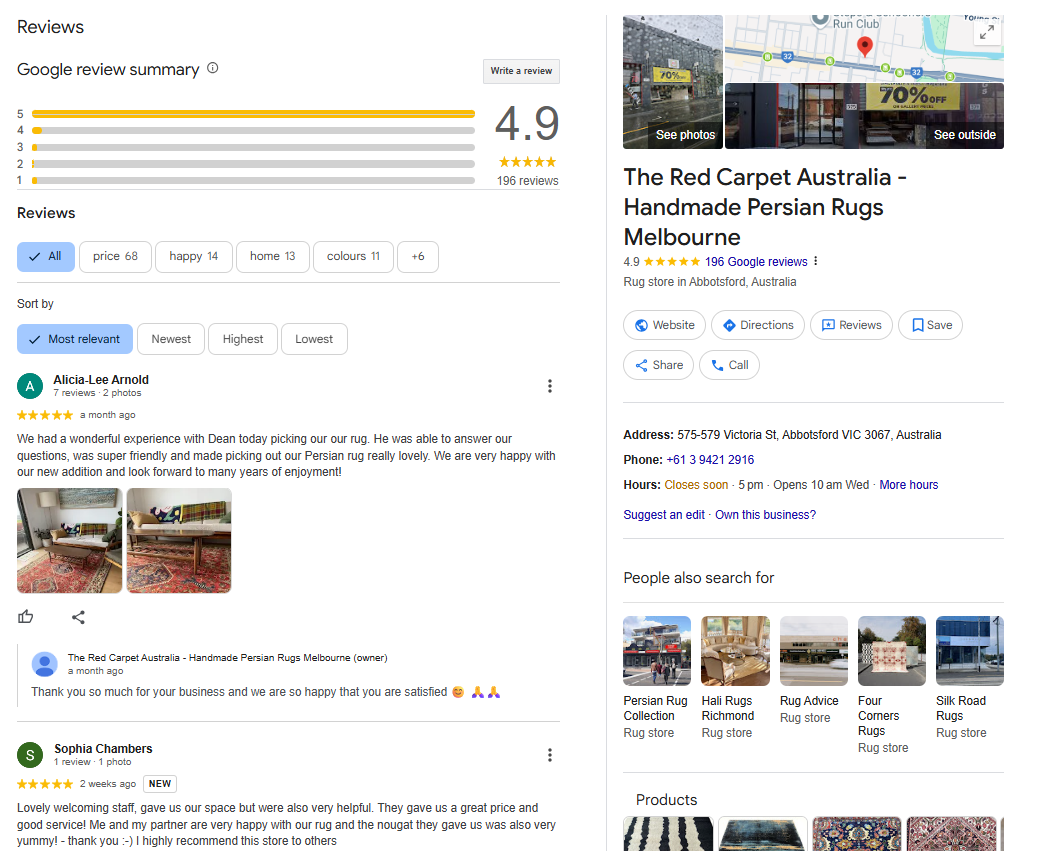The height and width of the screenshot is (851, 1053).
Task: Select the All reviews filter chip
Action: [x=46, y=257]
